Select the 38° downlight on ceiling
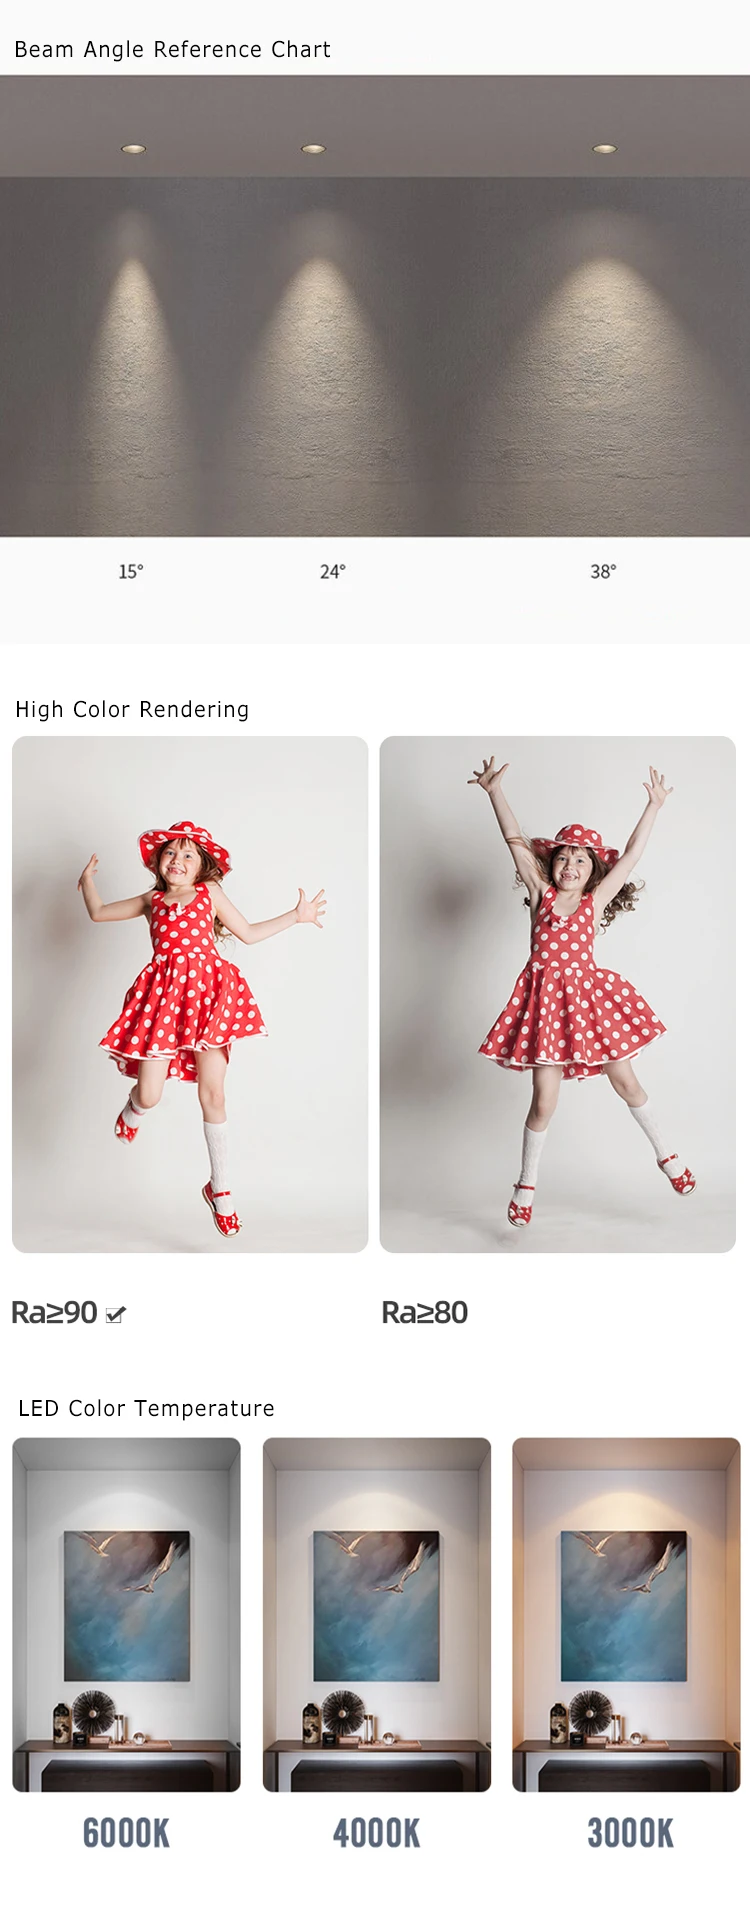The image size is (750, 1913). pyautogui.click(x=604, y=149)
